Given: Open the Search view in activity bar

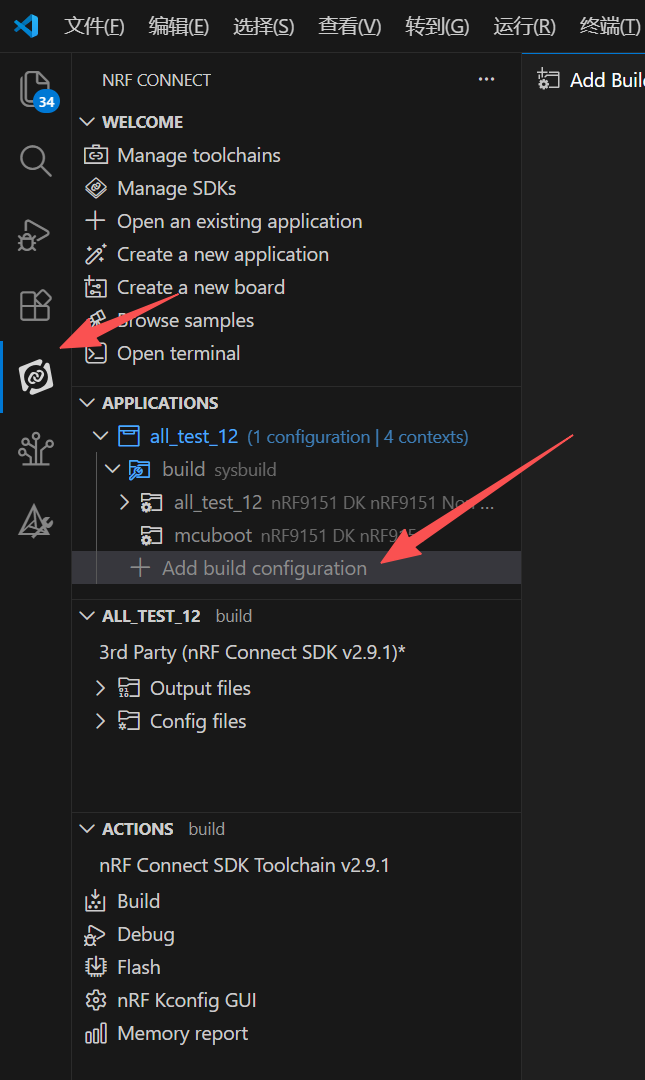Looking at the screenshot, I should [35, 161].
